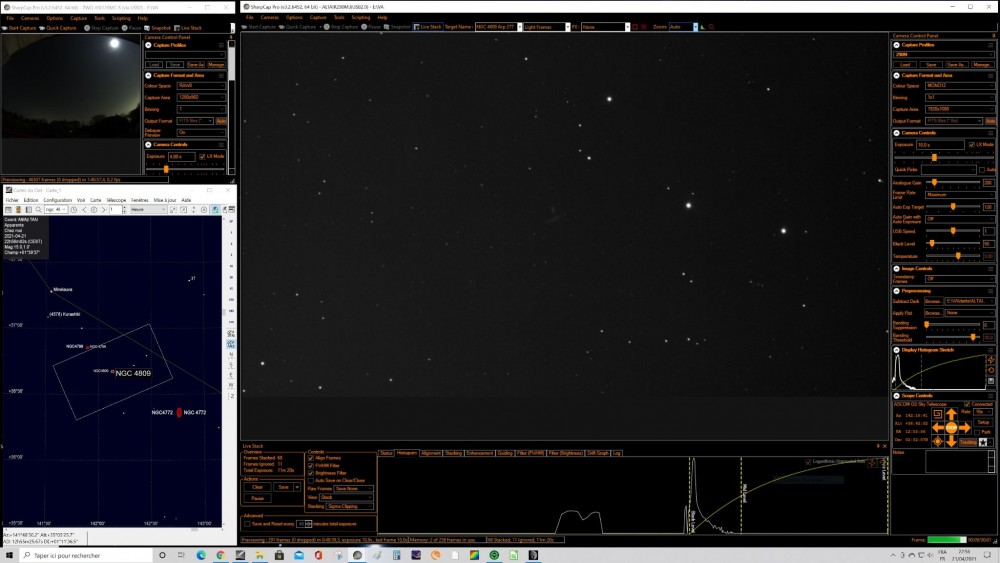Switch to the Alignment tab
The image size is (1000, 563).
coord(431,453)
